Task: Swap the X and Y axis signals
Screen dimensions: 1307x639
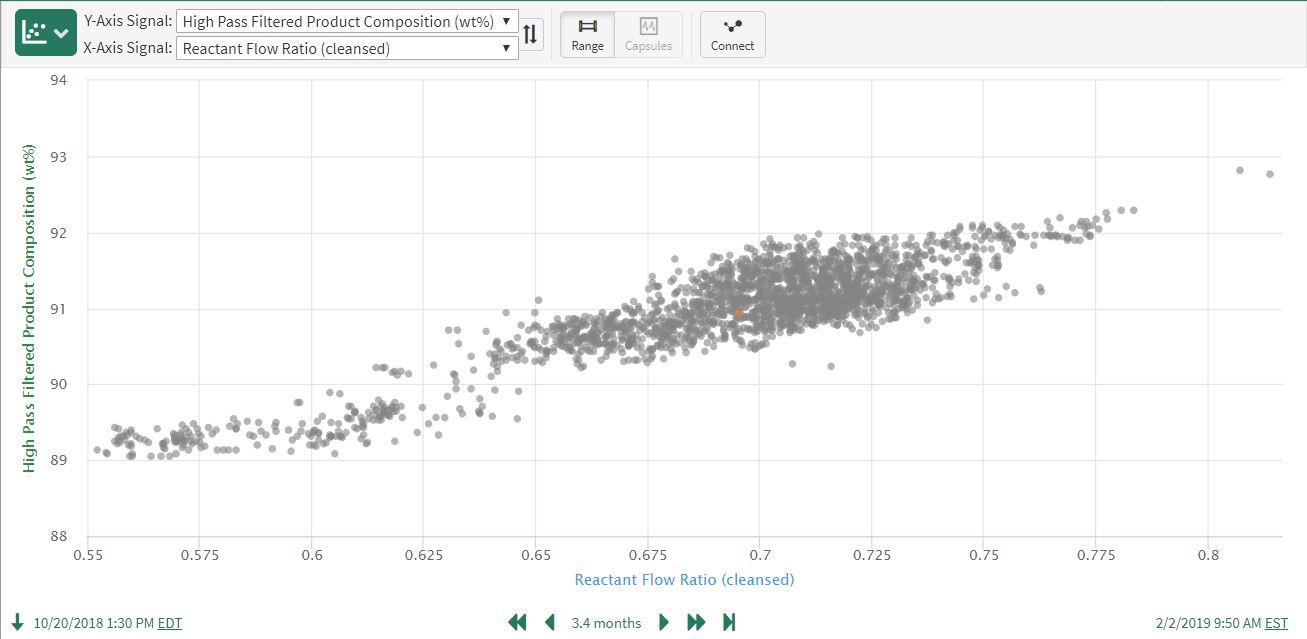Action: [531, 35]
